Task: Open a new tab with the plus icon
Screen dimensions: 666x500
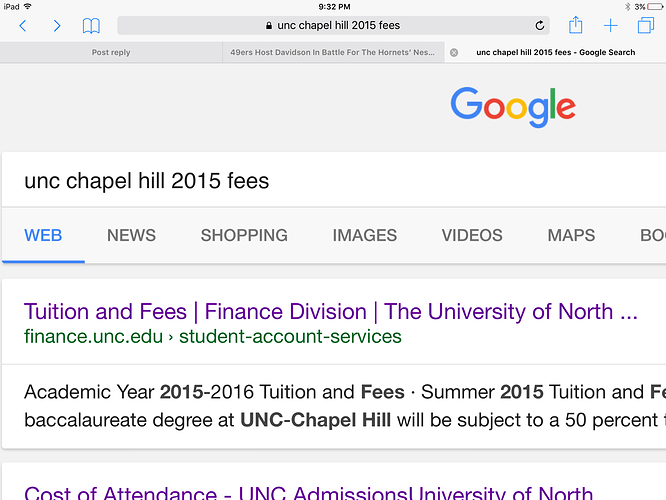Action: (x=610, y=26)
